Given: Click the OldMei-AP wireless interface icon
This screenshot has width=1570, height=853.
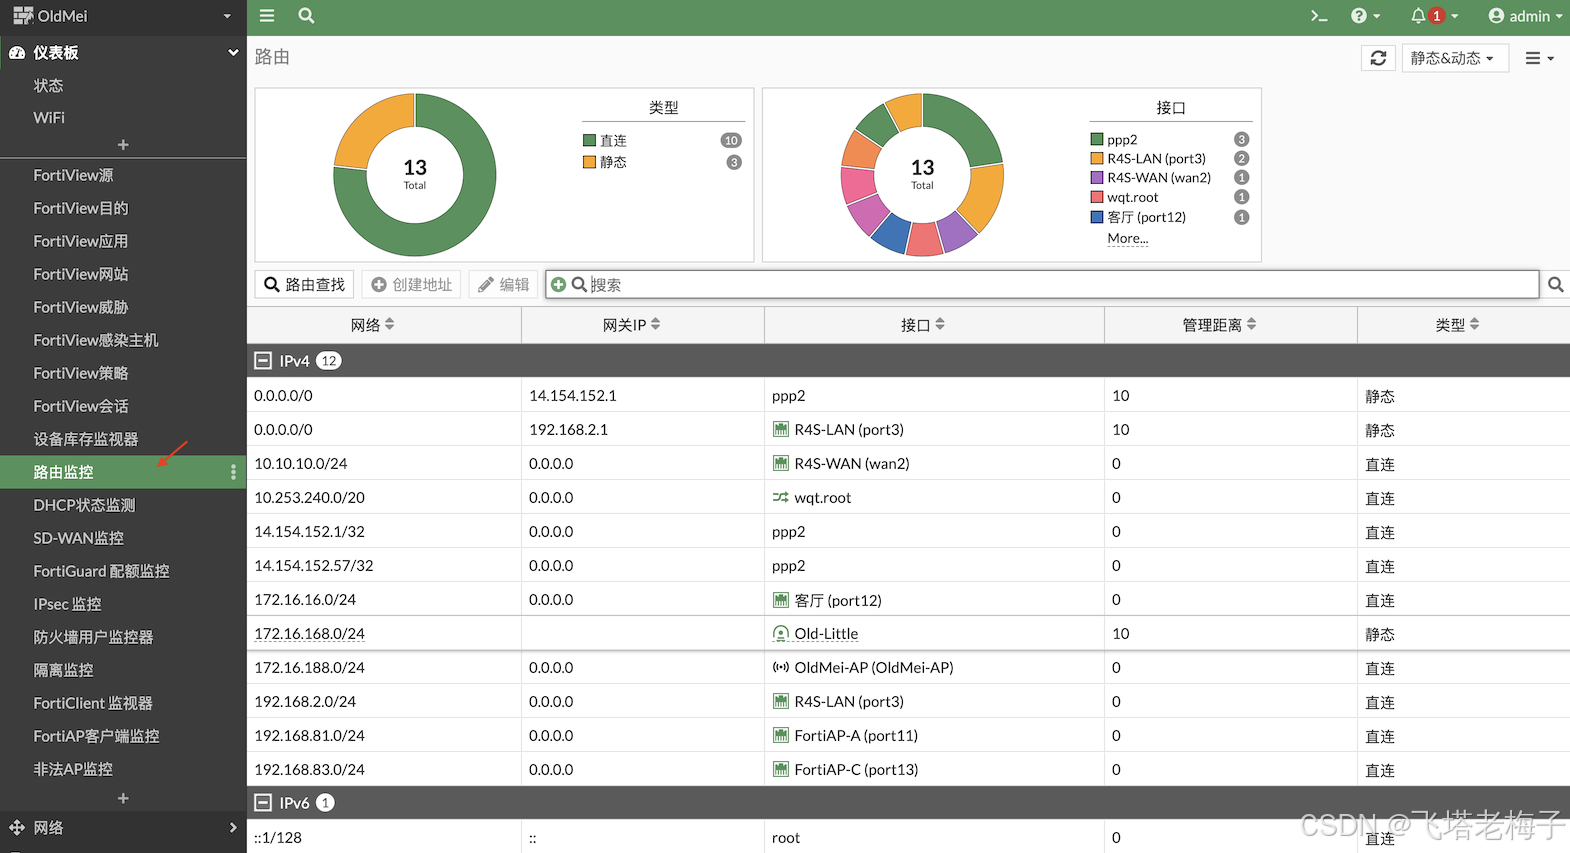Looking at the screenshot, I should (781, 667).
